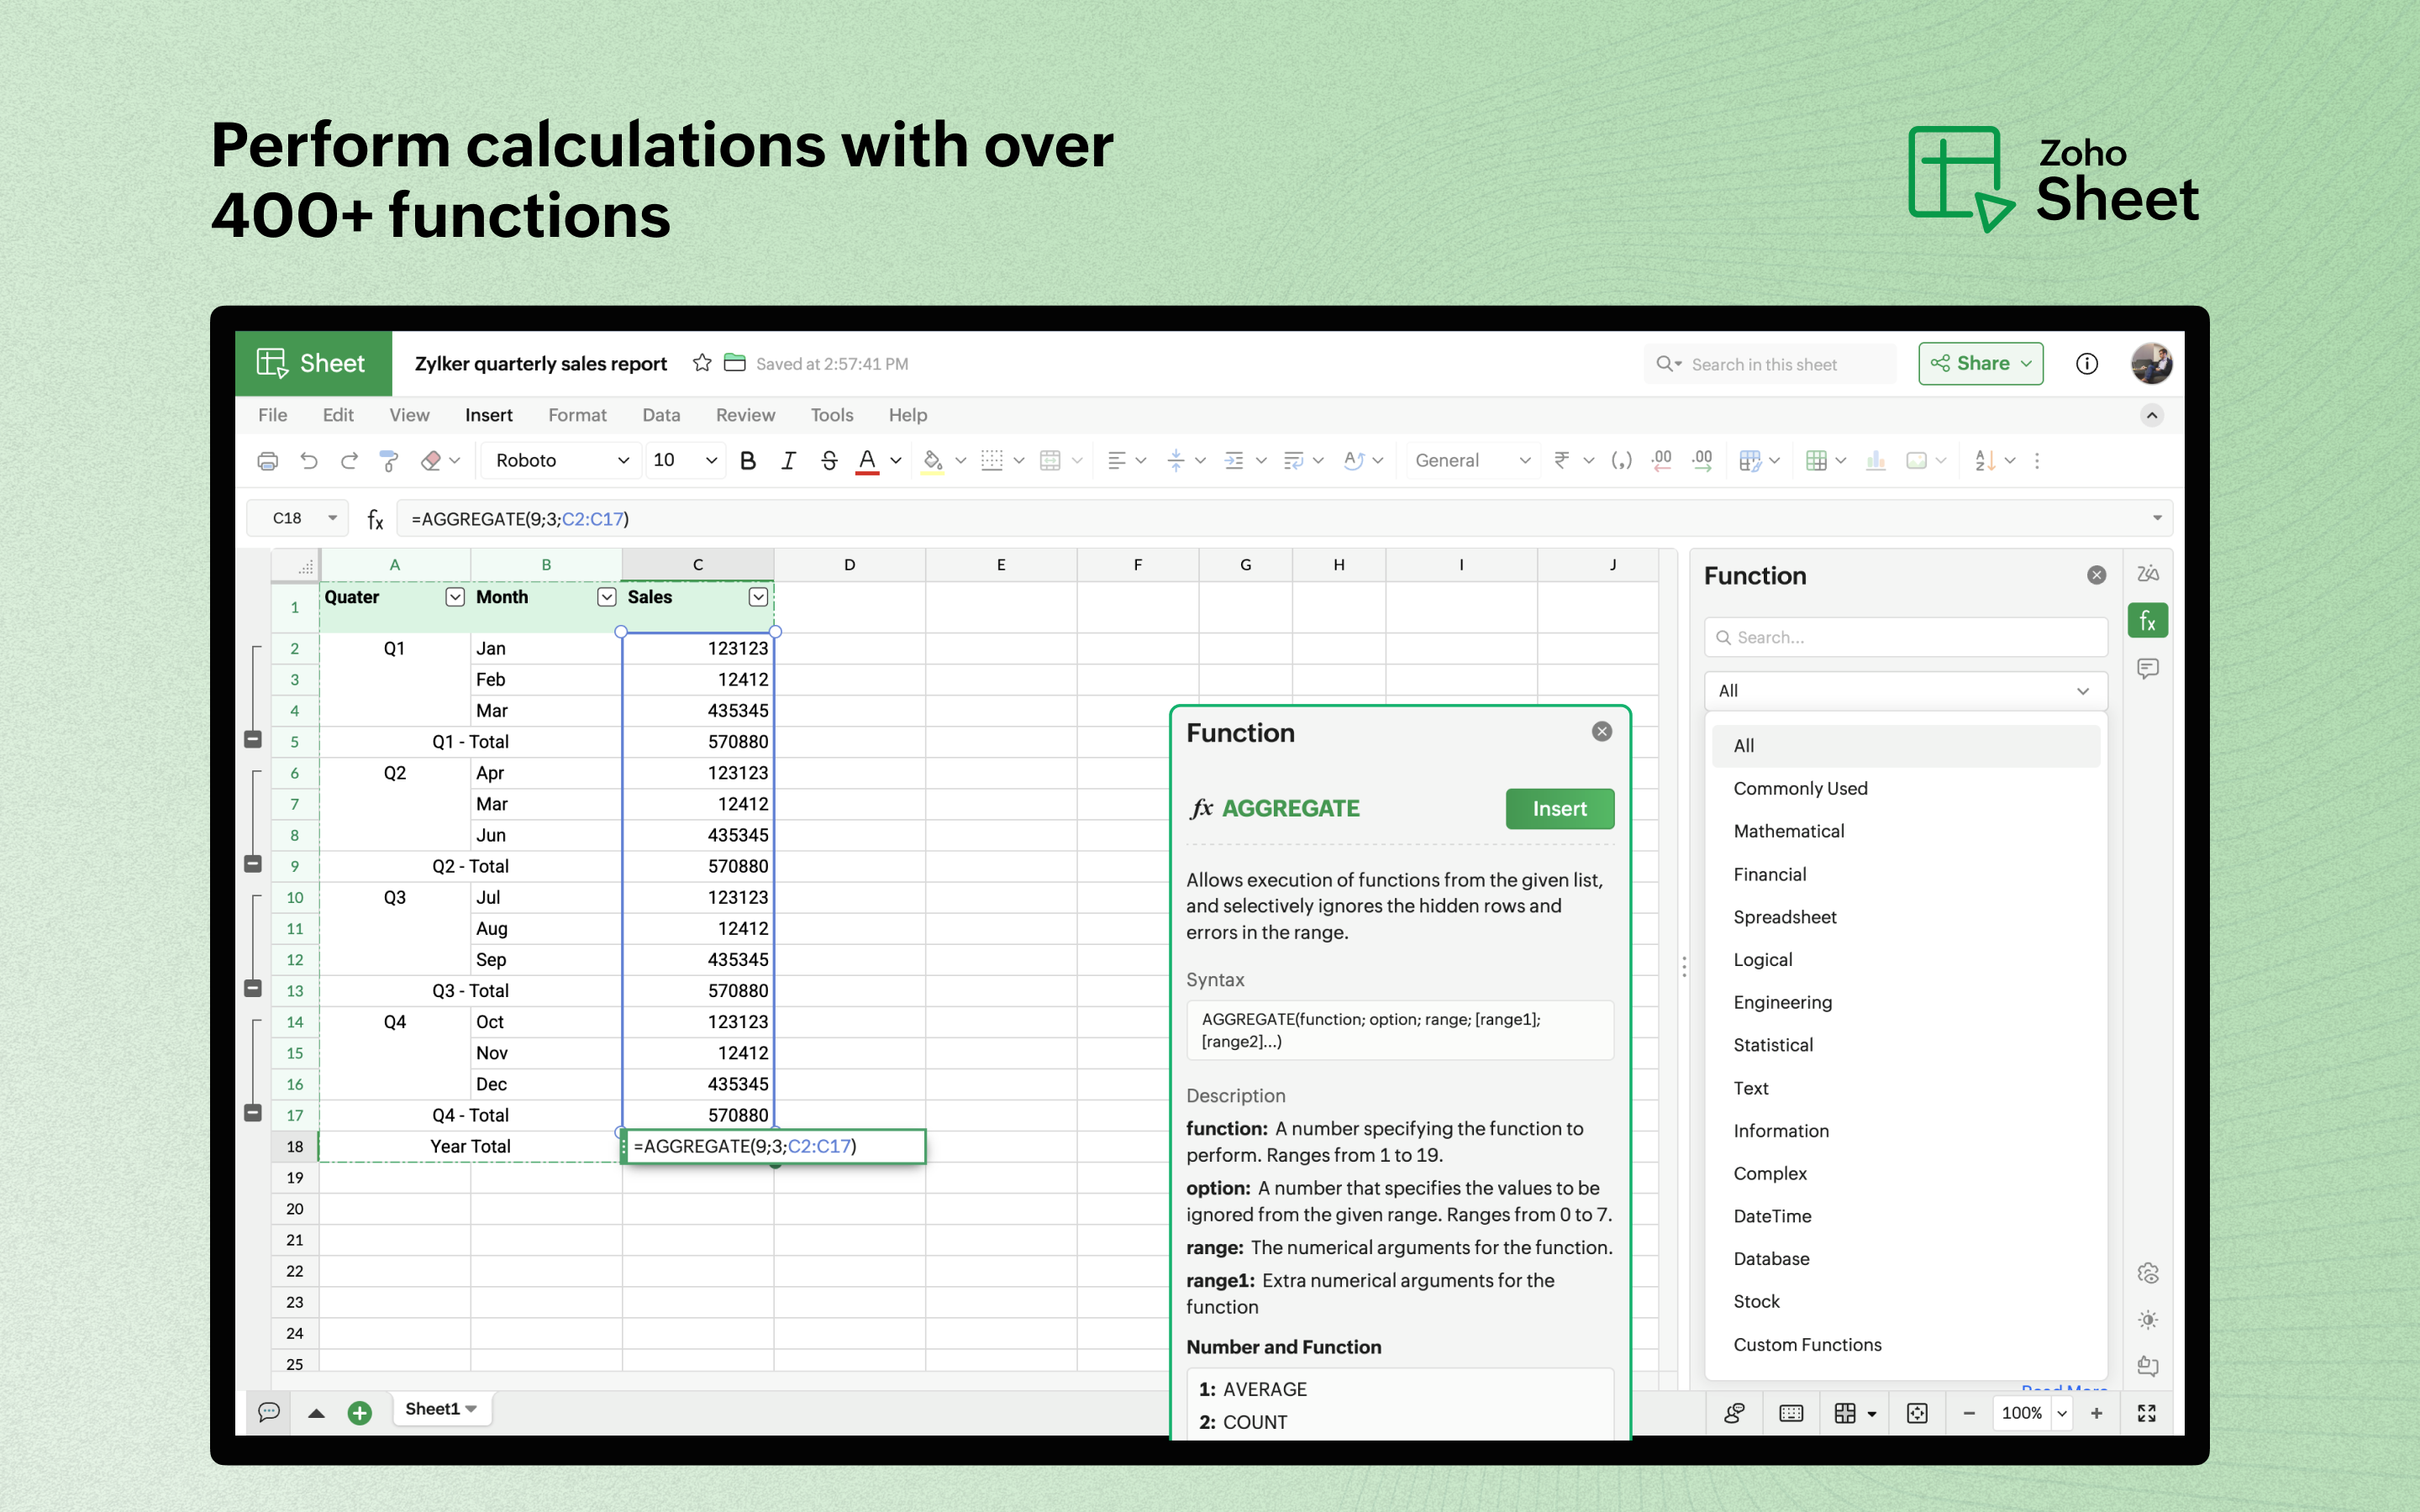Click the add new sheet plus icon
This screenshot has height=1512, width=2420.
pyautogui.click(x=360, y=1412)
